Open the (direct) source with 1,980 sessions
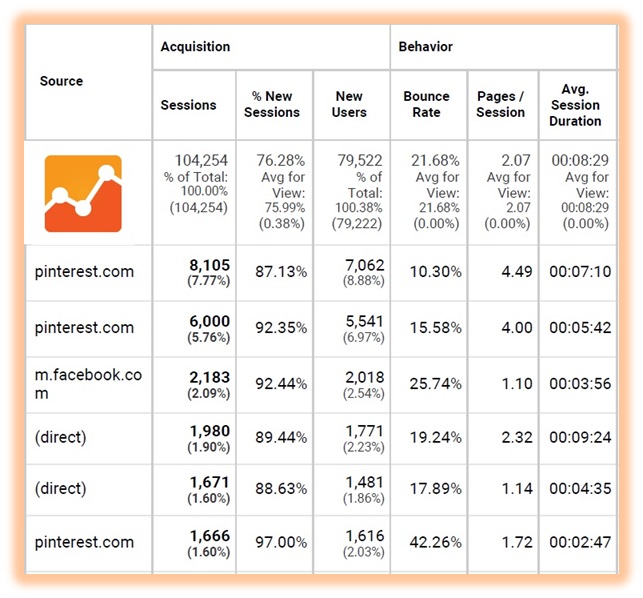 point(61,437)
